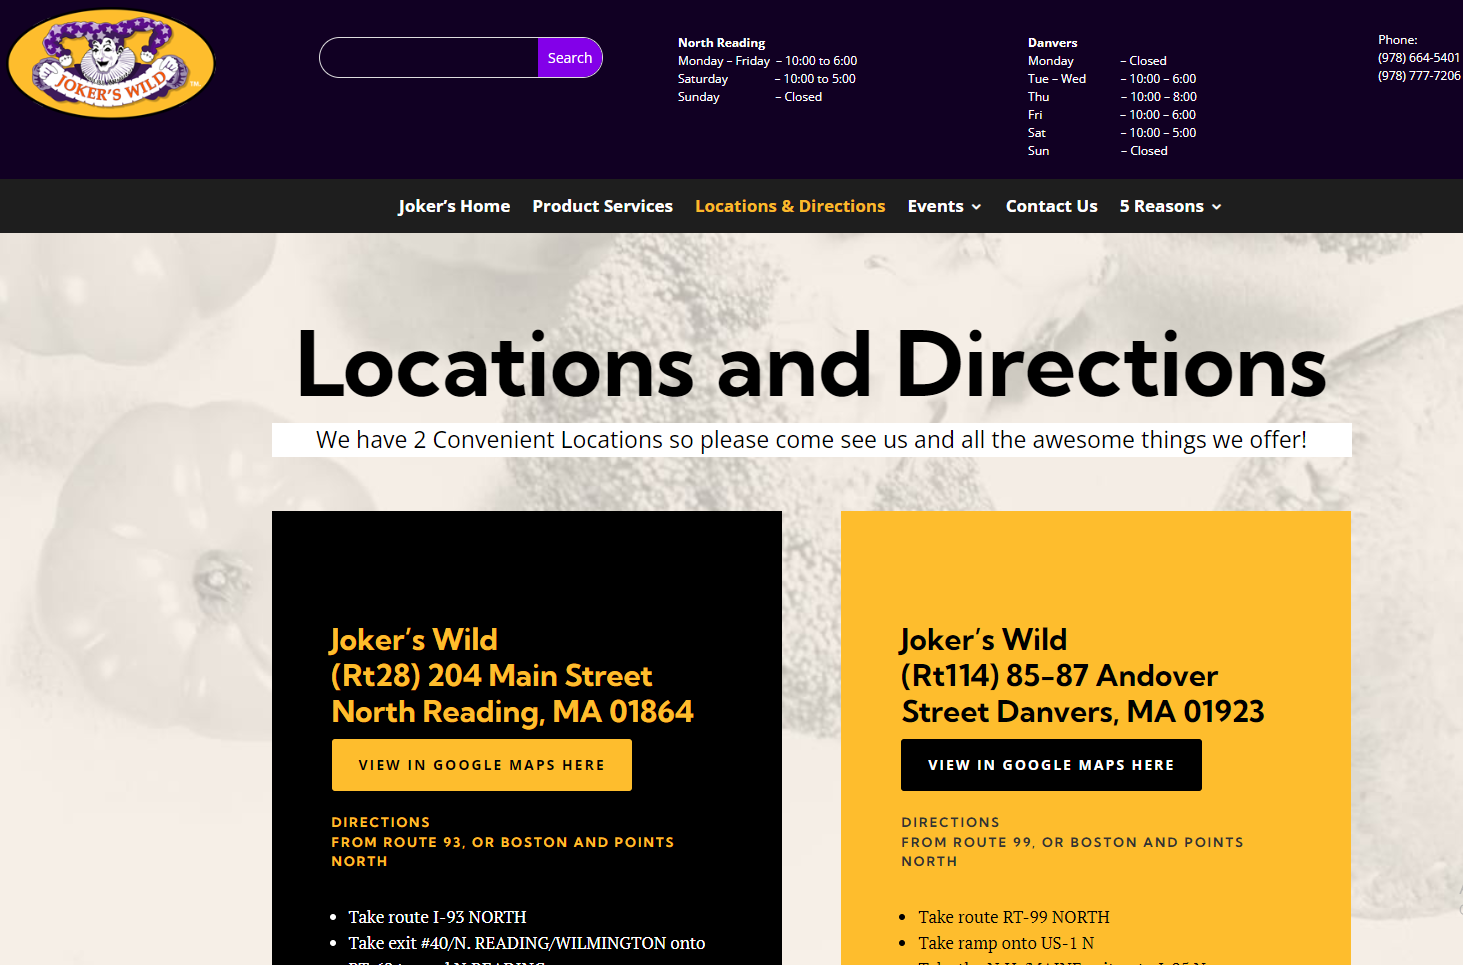
Task: Select the Locations & Directions menu item
Action: (x=790, y=206)
